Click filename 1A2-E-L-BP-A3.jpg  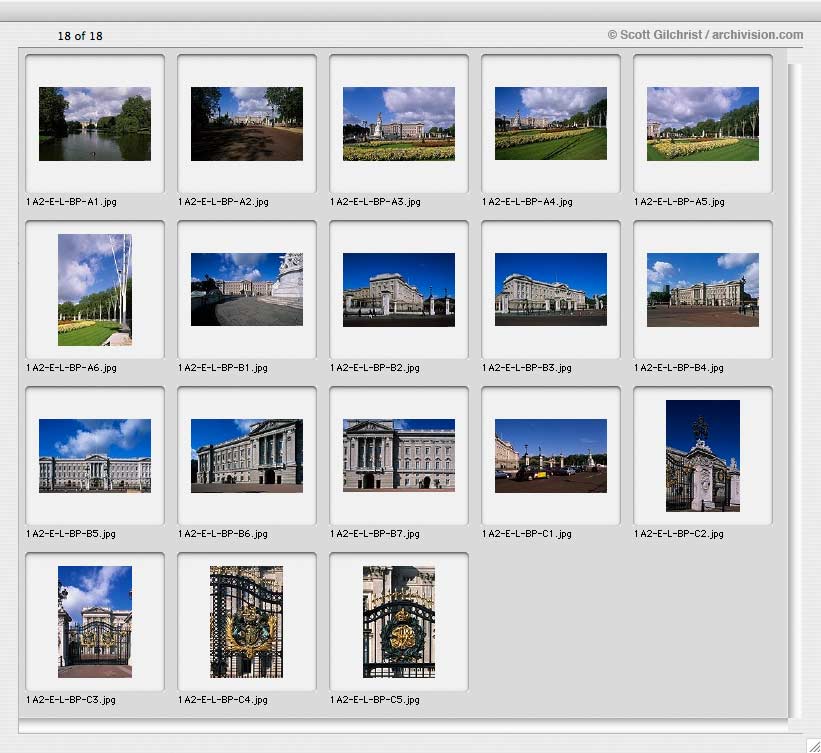[x=375, y=202]
